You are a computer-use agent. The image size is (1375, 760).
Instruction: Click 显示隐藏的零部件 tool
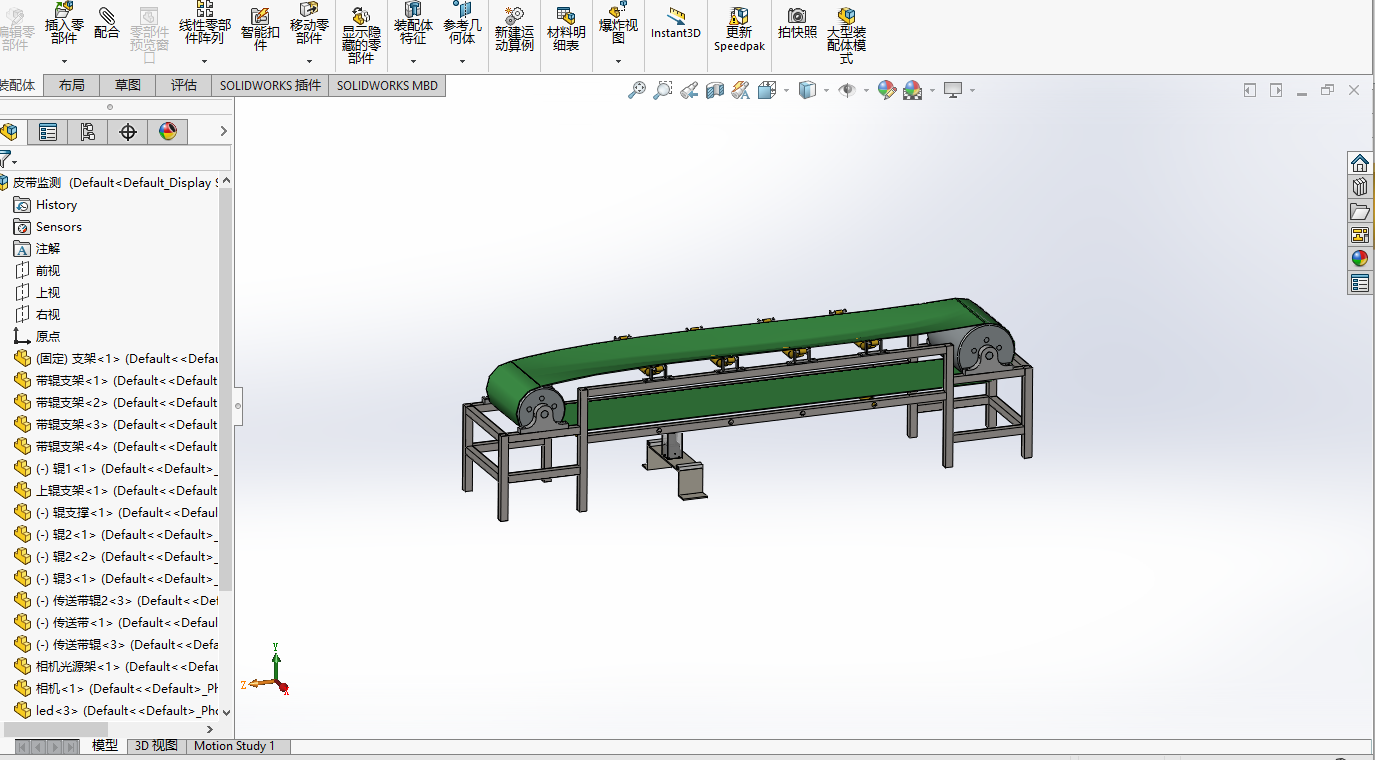coord(361,34)
